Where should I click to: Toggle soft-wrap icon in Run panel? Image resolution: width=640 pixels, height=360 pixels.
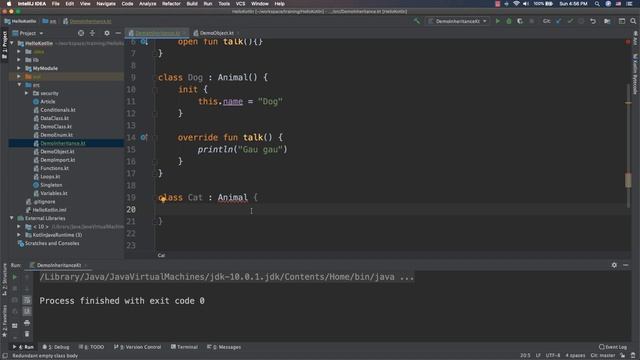click(27, 300)
